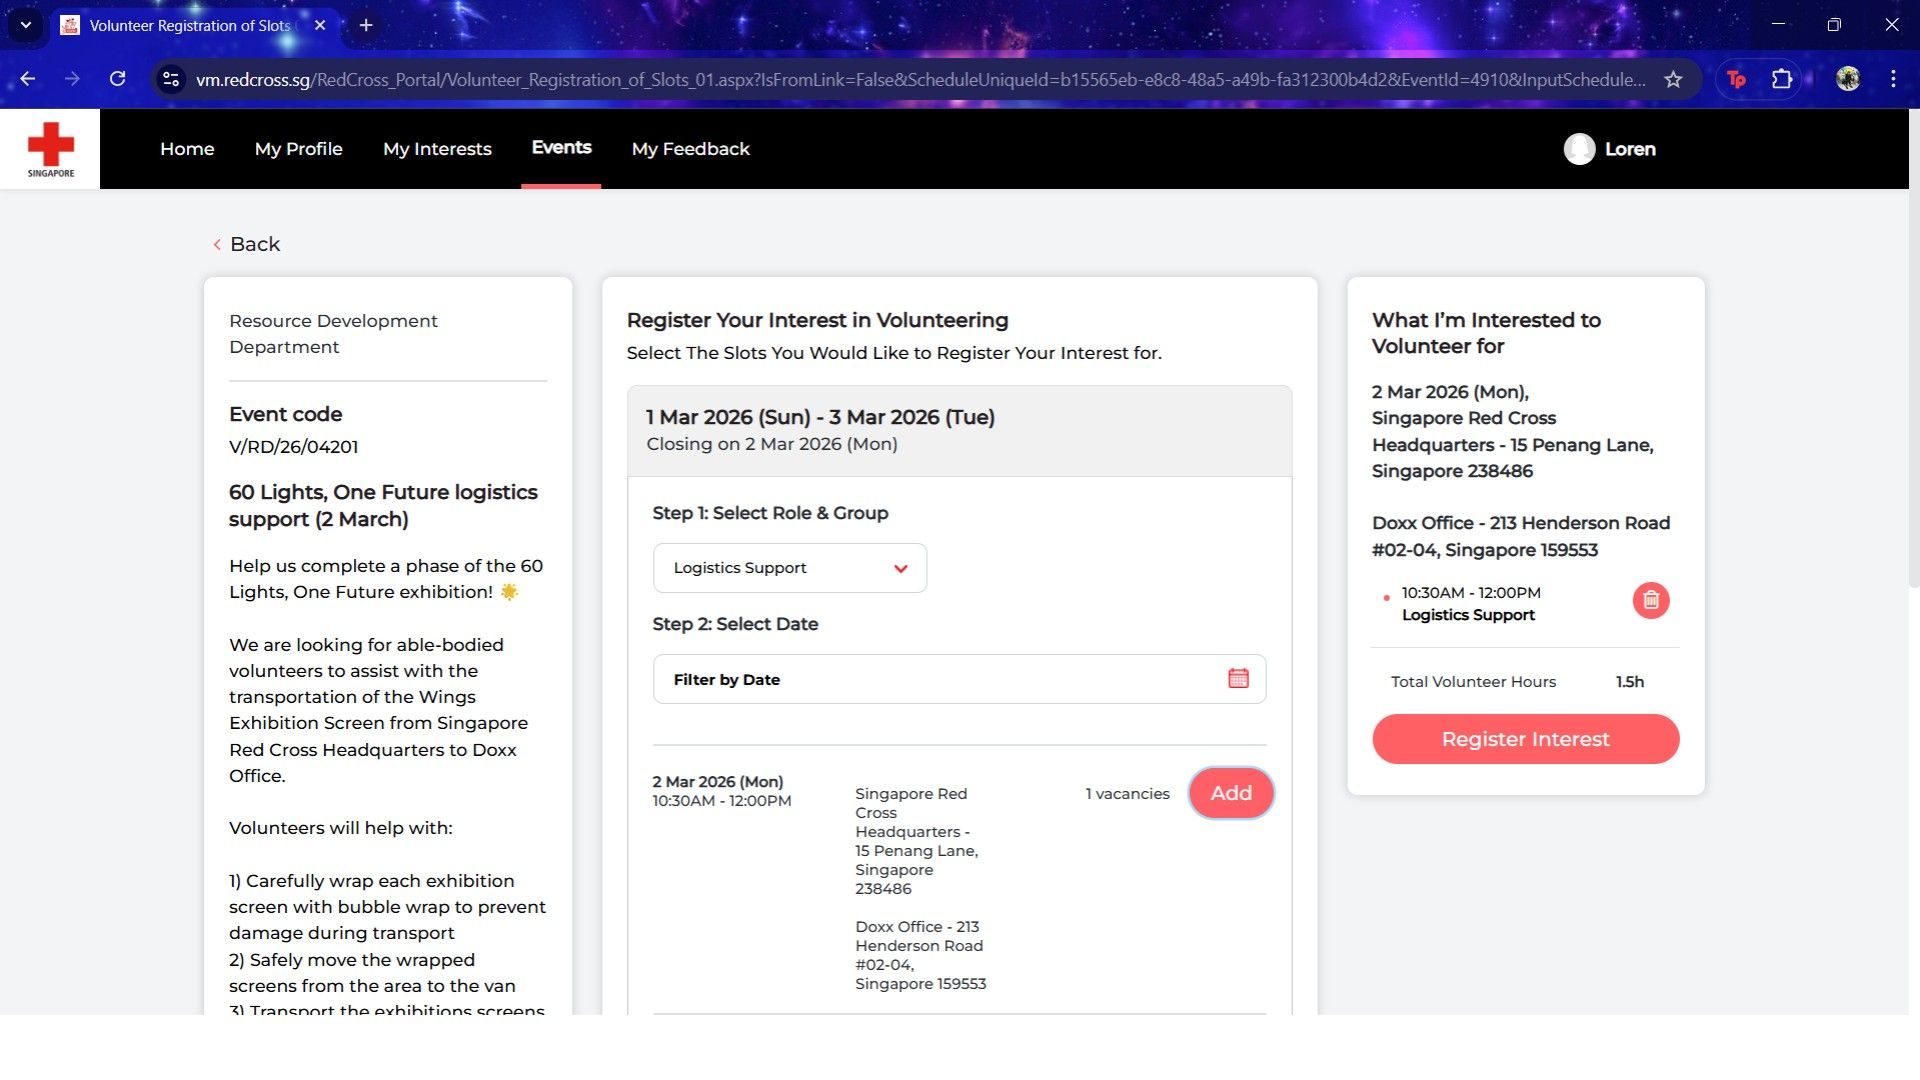Open the My Profile page

pyautogui.click(x=299, y=149)
